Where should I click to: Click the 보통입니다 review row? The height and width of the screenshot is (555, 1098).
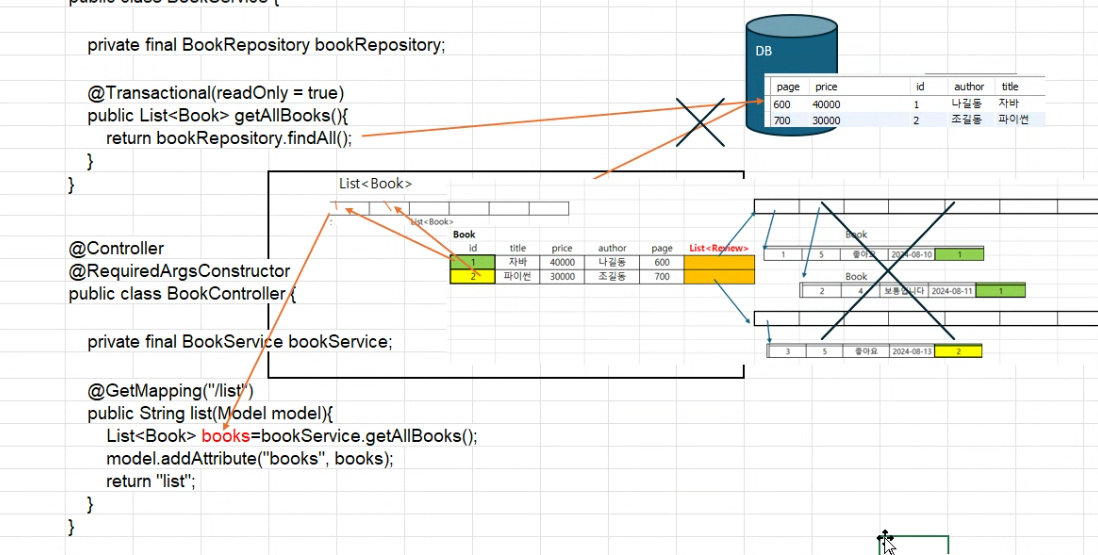click(x=912, y=290)
